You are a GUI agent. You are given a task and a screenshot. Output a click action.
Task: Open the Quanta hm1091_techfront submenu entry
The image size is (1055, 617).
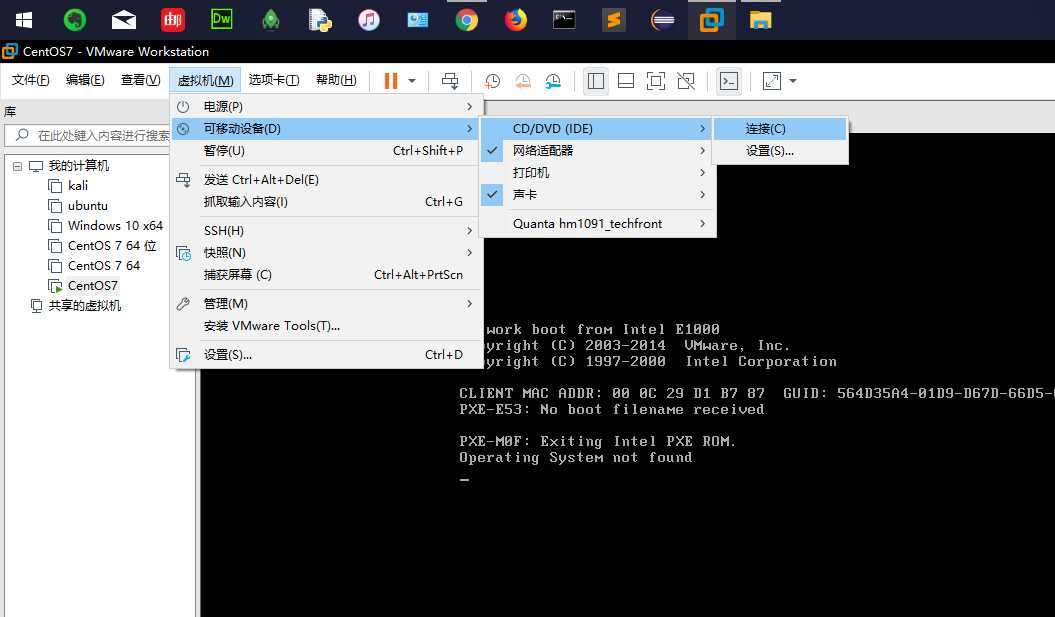pyautogui.click(x=597, y=224)
